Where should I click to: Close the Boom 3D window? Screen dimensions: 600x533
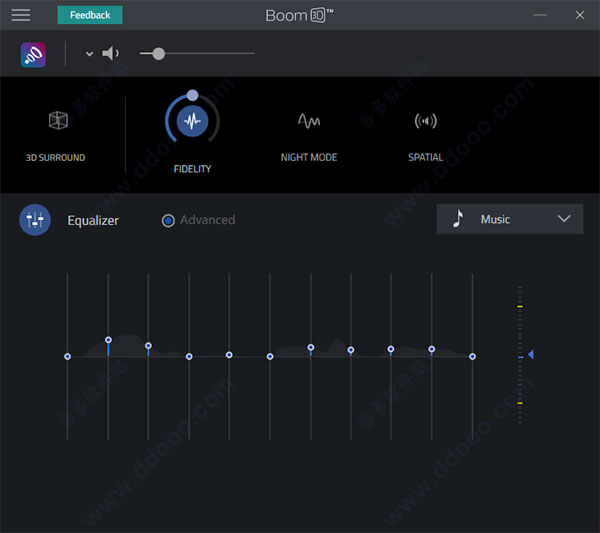[x=580, y=15]
